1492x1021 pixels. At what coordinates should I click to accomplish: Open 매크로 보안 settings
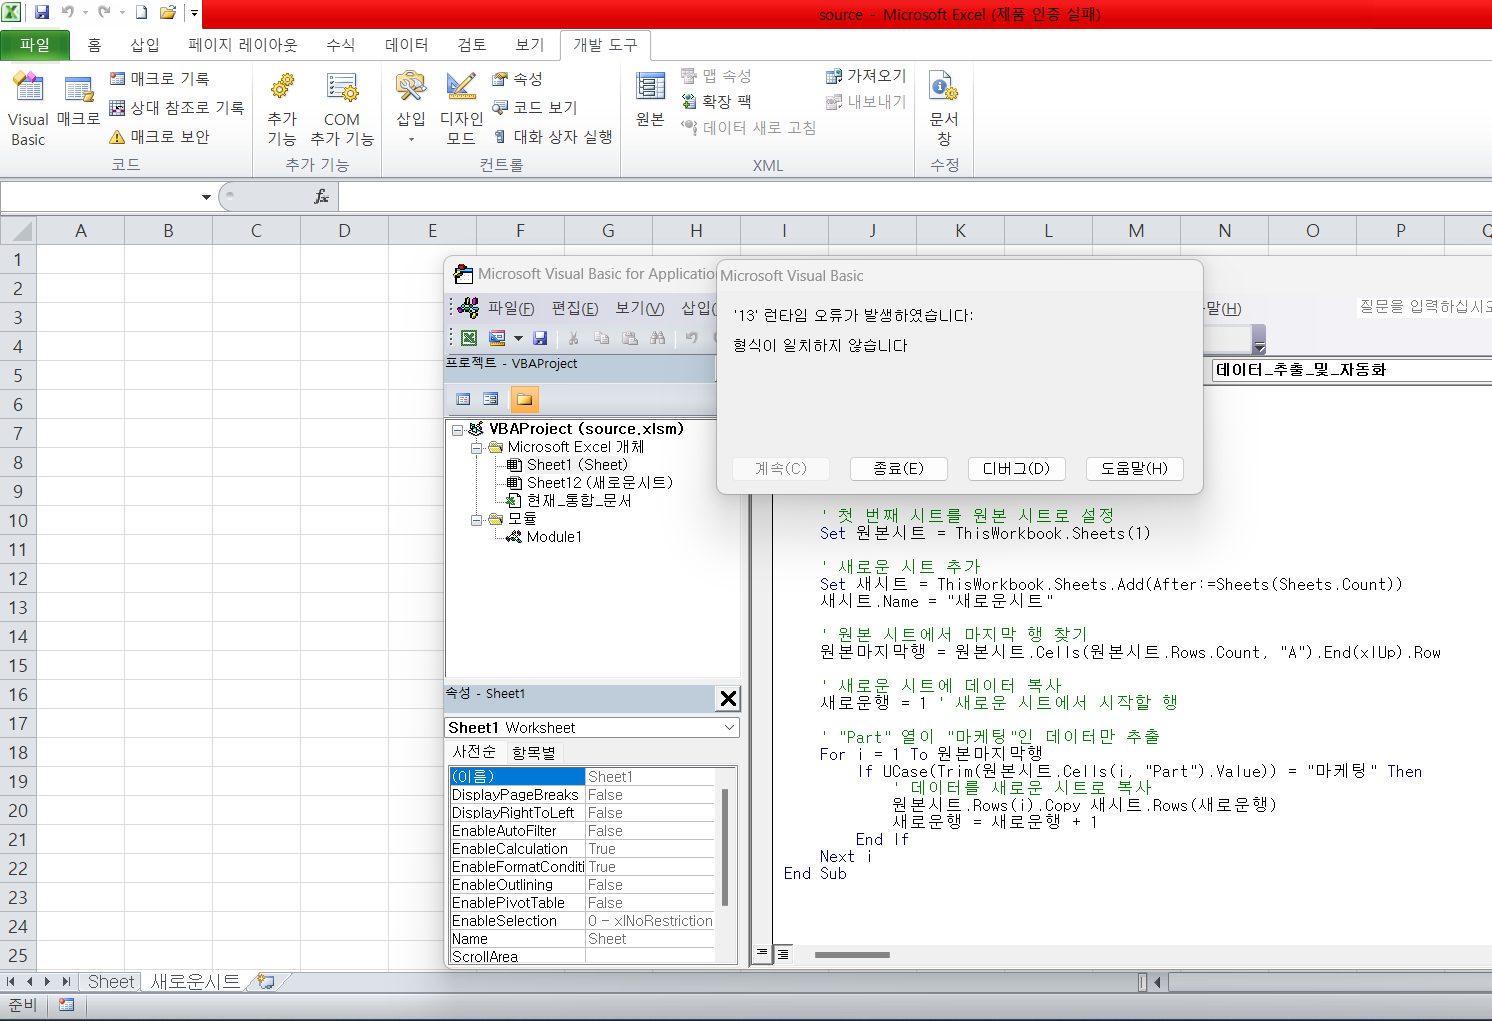(x=160, y=136)
